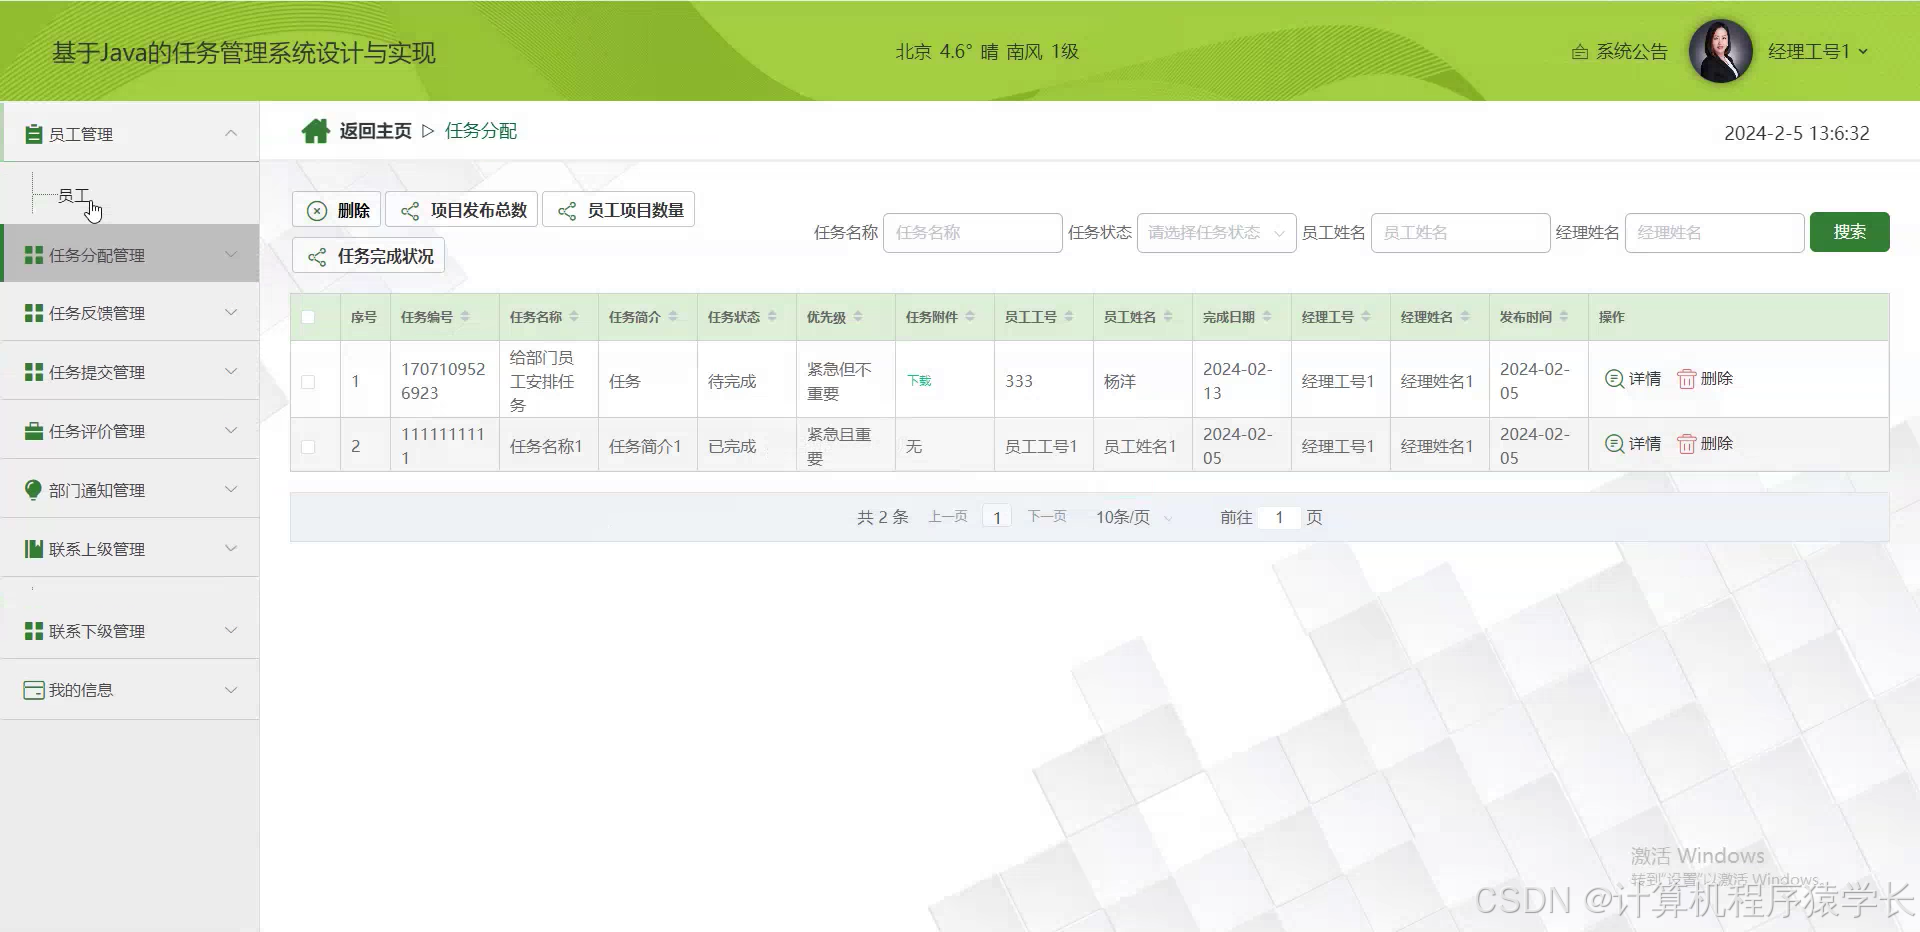Click the green 搜索 button
The height and width of the screenshot is (932, 1920).
pyautogui.click(x=1849, y=232)
